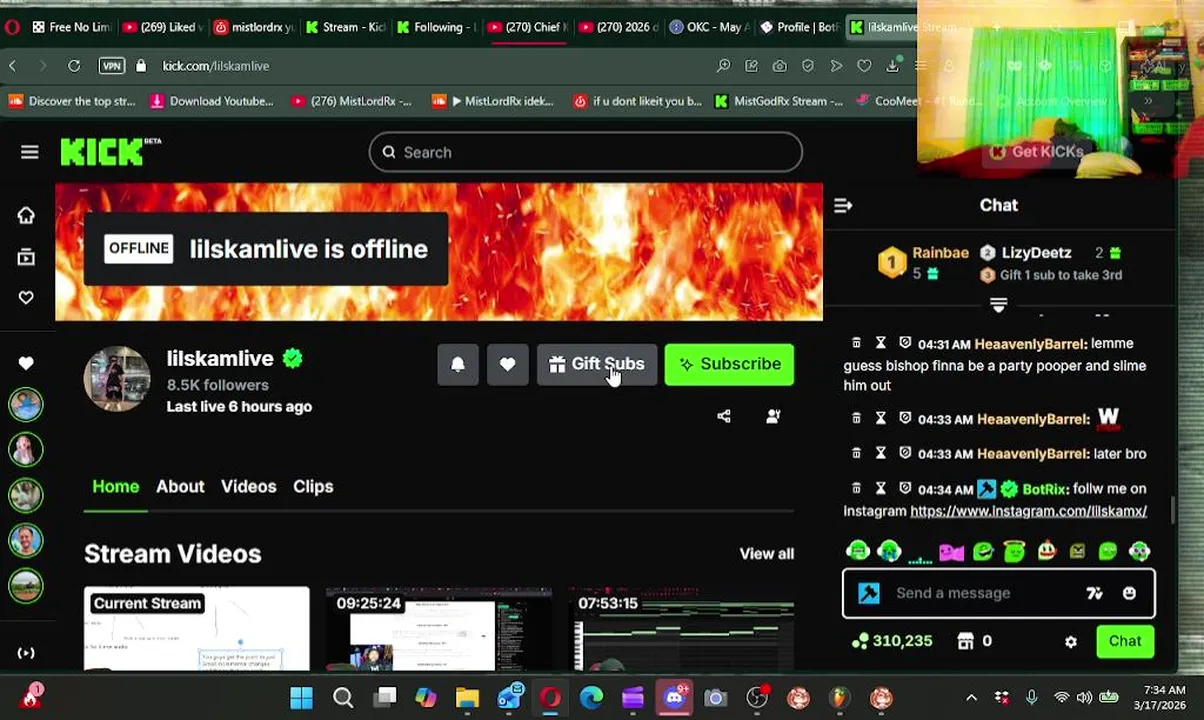Open the 07:53:15 stream video
Viewport: 1204px width, 720px height.
pyautogui.click(x=682, y=629)
